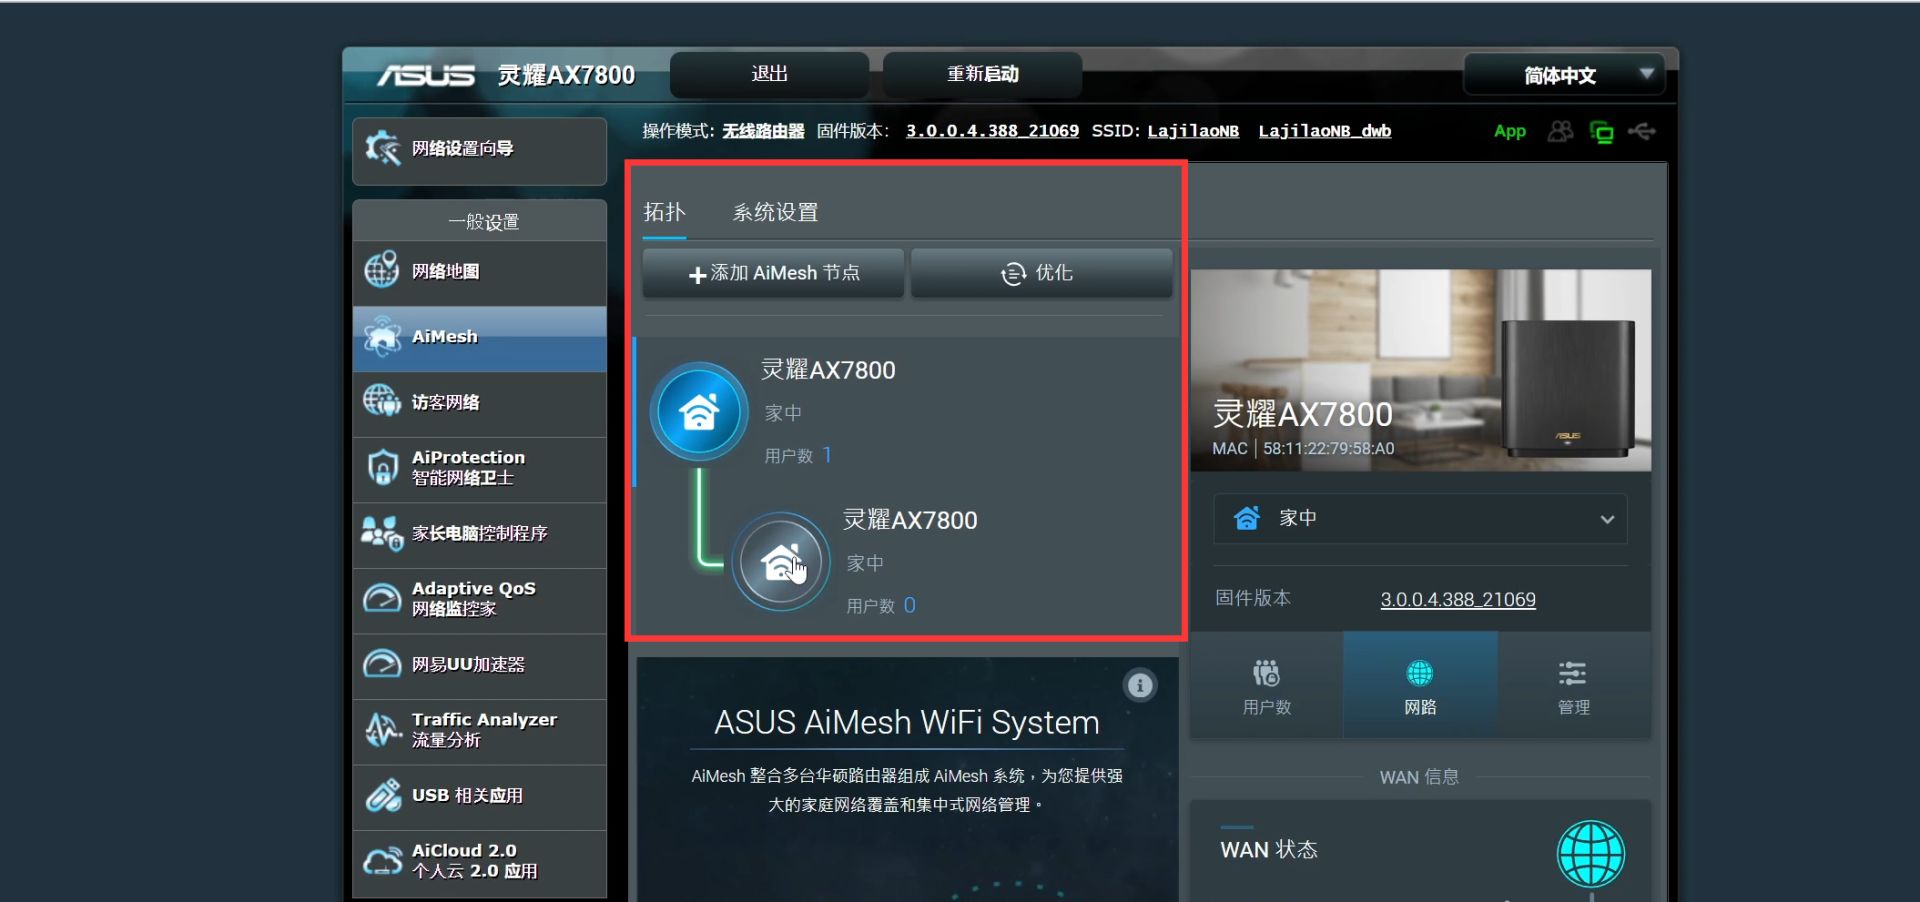The image size is (1920, 902).
Task: Switch to the 网路 network tab
Action: tap(1420, 686)
